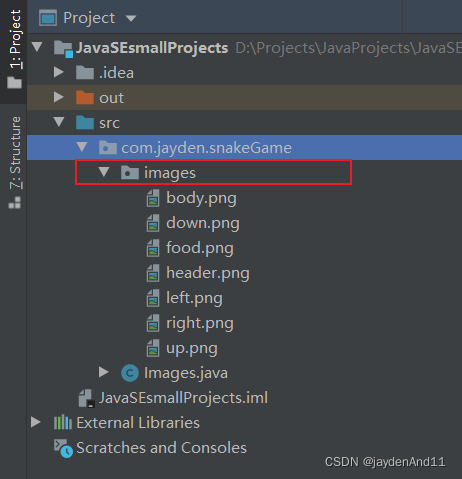Click the blue src source folder icon
462x479 pixels.
pyautogui.click(x=85, y=122)
